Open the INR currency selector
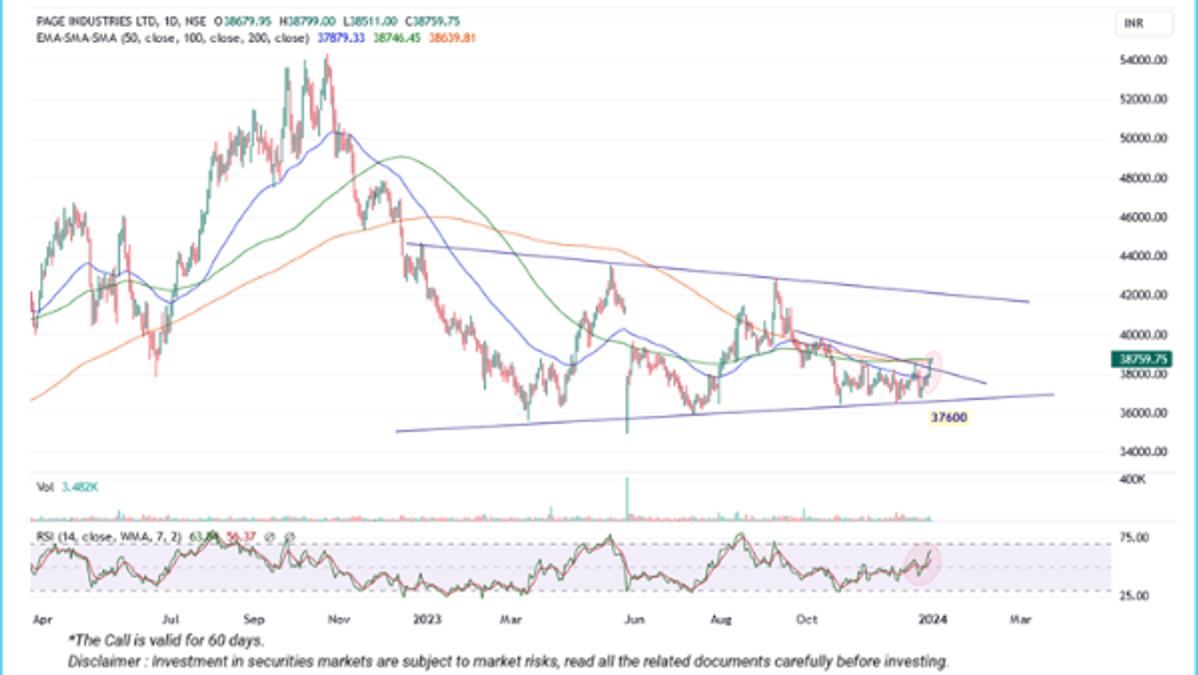The image size is (1198, 675). coord(1143,24)
